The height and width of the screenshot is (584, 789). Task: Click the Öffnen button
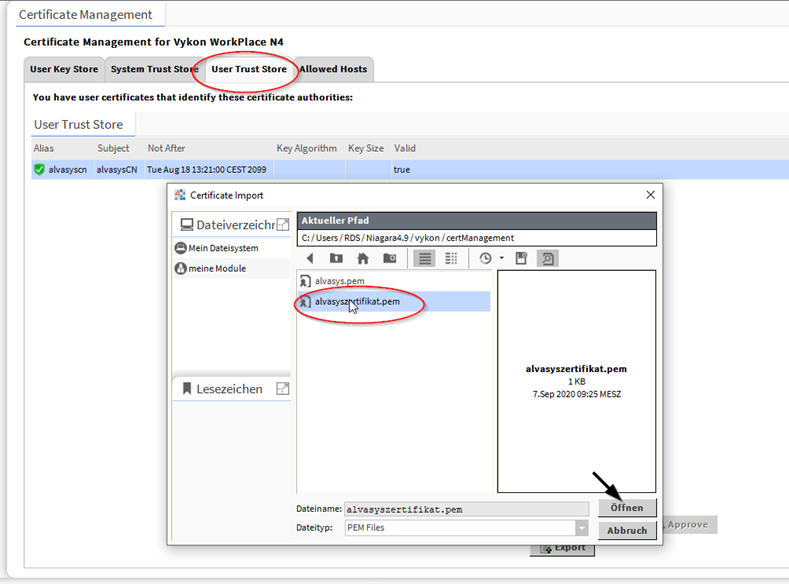point(627,508)
